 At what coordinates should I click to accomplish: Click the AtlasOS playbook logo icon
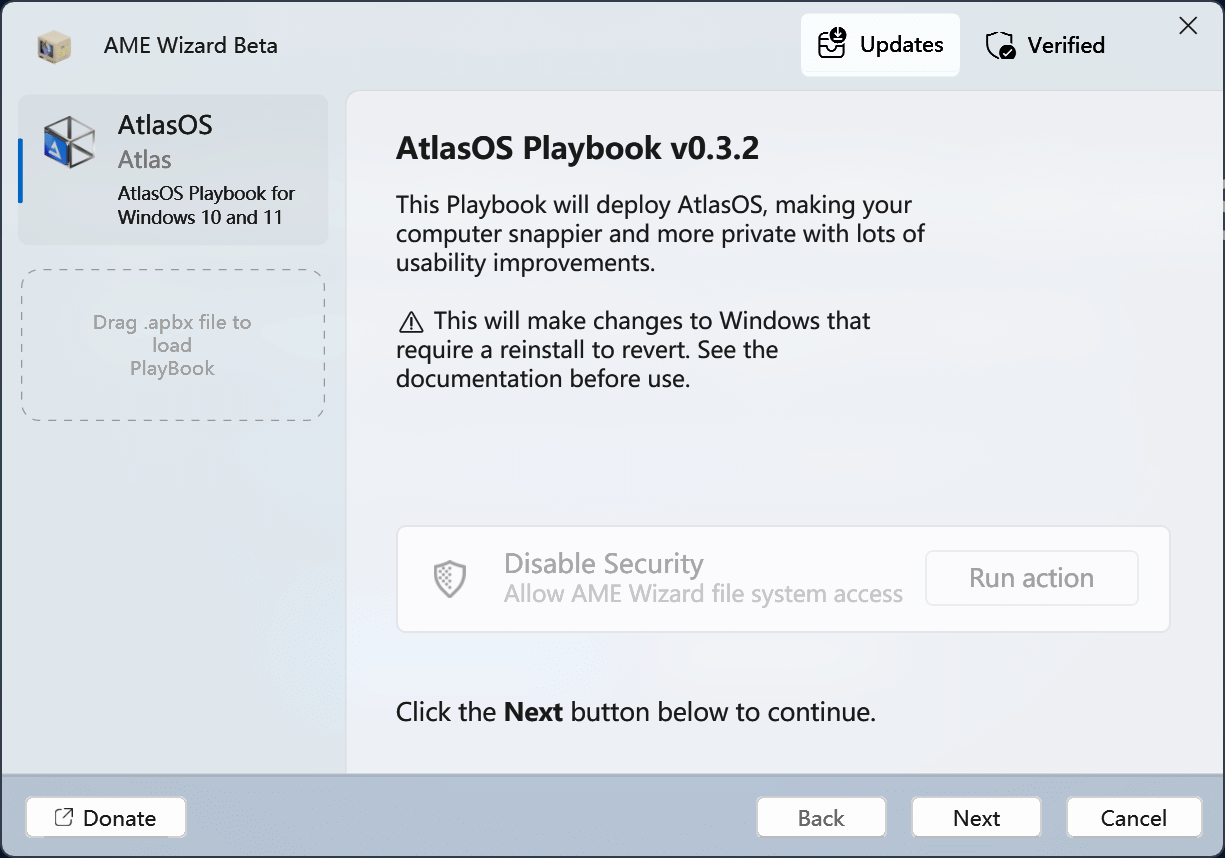[70, 141]
